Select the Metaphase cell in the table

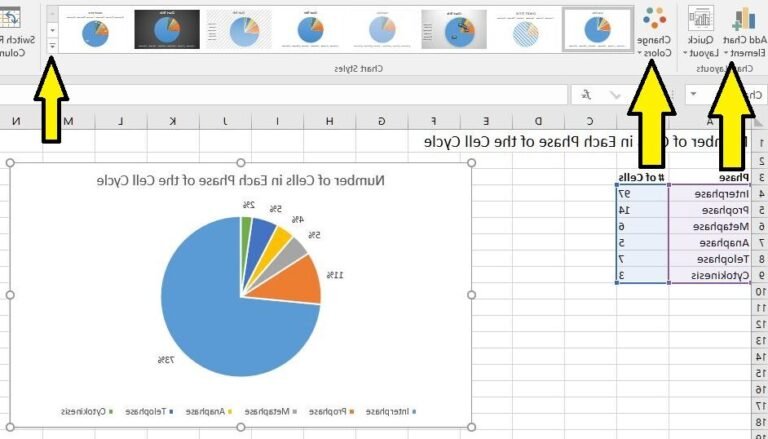(709, 226)
